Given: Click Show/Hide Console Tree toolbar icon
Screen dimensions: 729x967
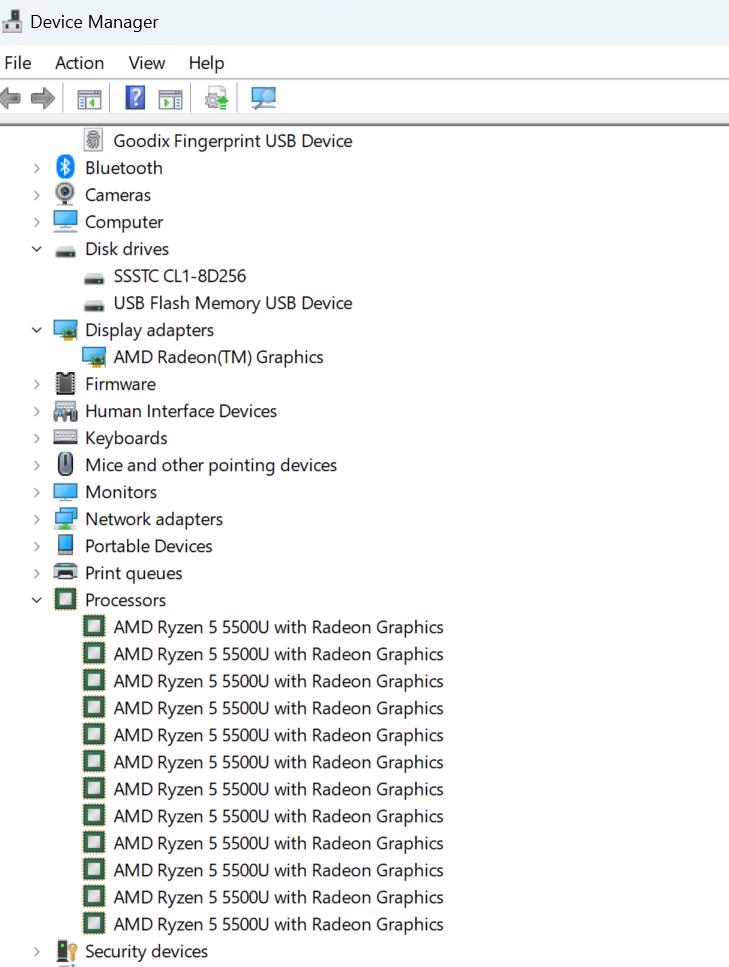Looking at the screenshot, I should (x=89, y=98).
